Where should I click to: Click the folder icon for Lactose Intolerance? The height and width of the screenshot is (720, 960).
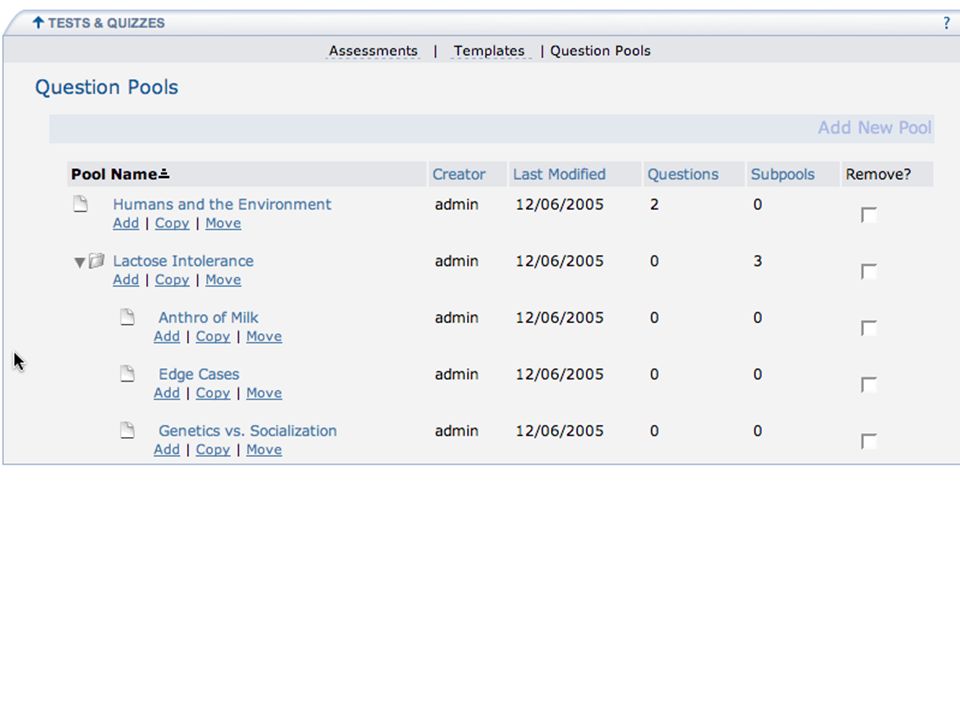pos(97,261)
